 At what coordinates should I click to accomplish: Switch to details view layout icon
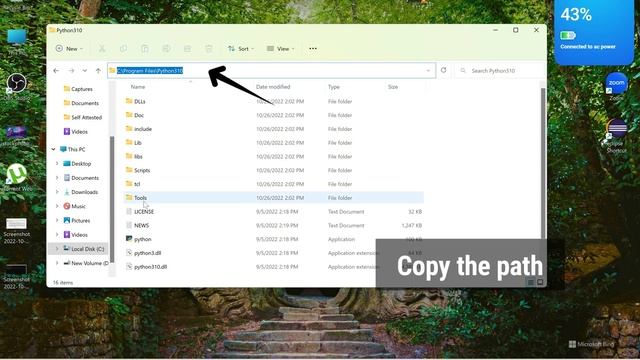click(531, 282)
